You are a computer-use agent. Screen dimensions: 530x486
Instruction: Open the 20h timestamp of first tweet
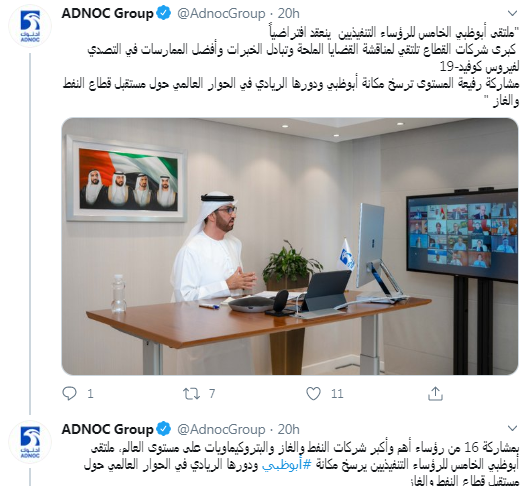tap(288, 14)
